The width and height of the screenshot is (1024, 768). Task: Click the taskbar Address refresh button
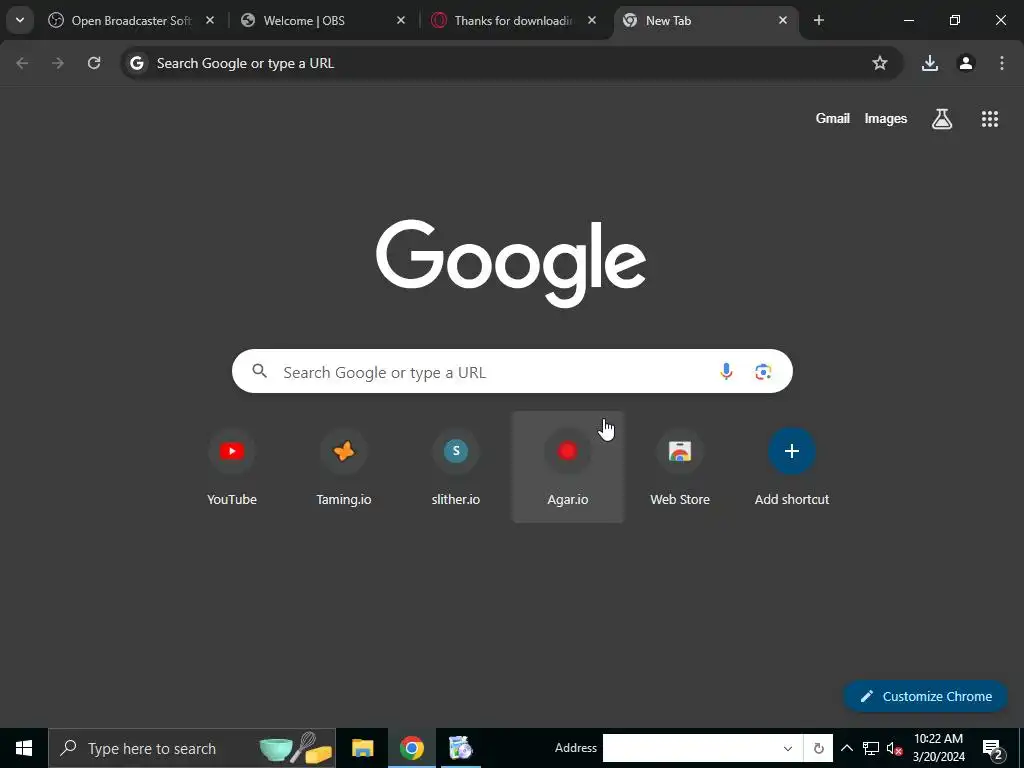(x=818, y=748)
